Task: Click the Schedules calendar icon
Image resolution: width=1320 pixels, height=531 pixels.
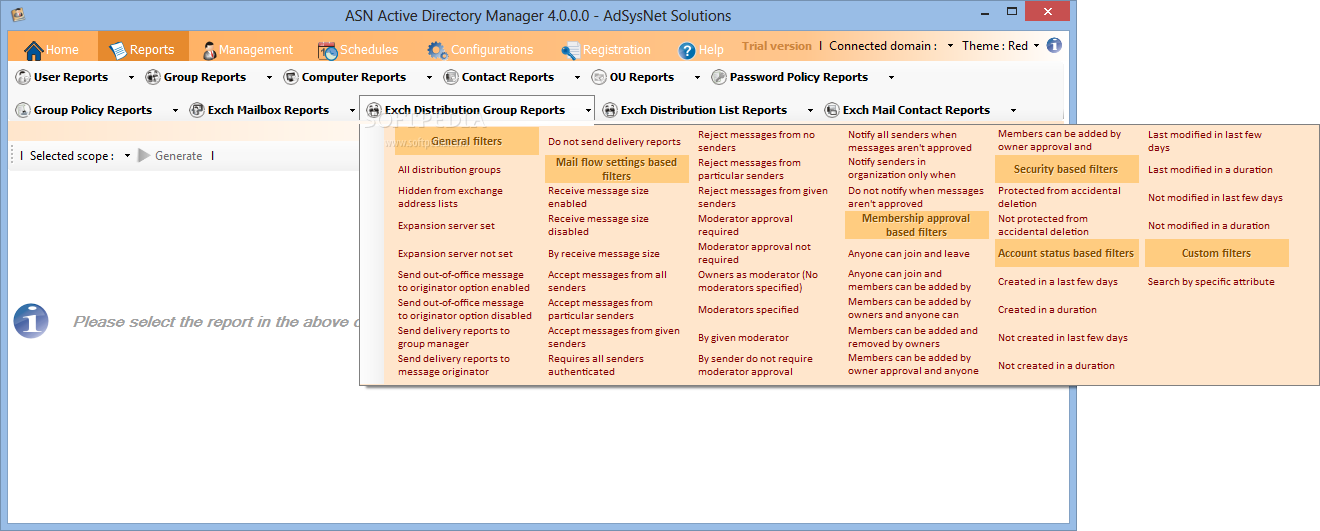Action: pos(328,50)
